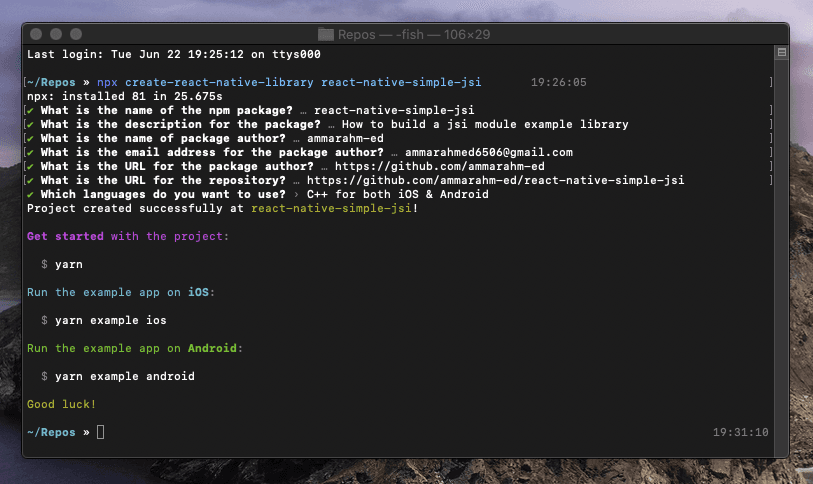Click the terminal vertical scrollbar track
This screenshot has width=813, height=484.
click(x=781, y=257)
